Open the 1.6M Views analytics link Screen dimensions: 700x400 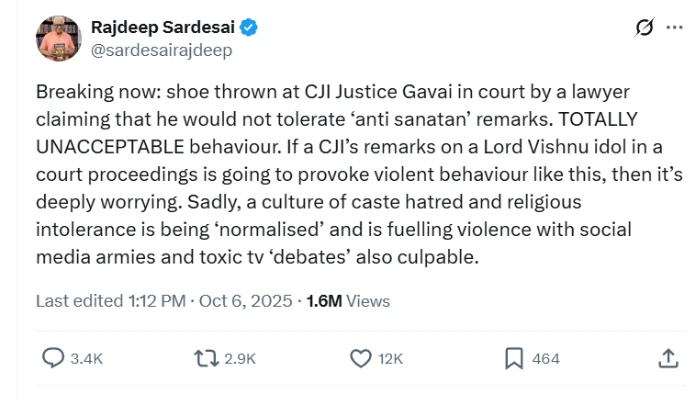coord(348,301)
